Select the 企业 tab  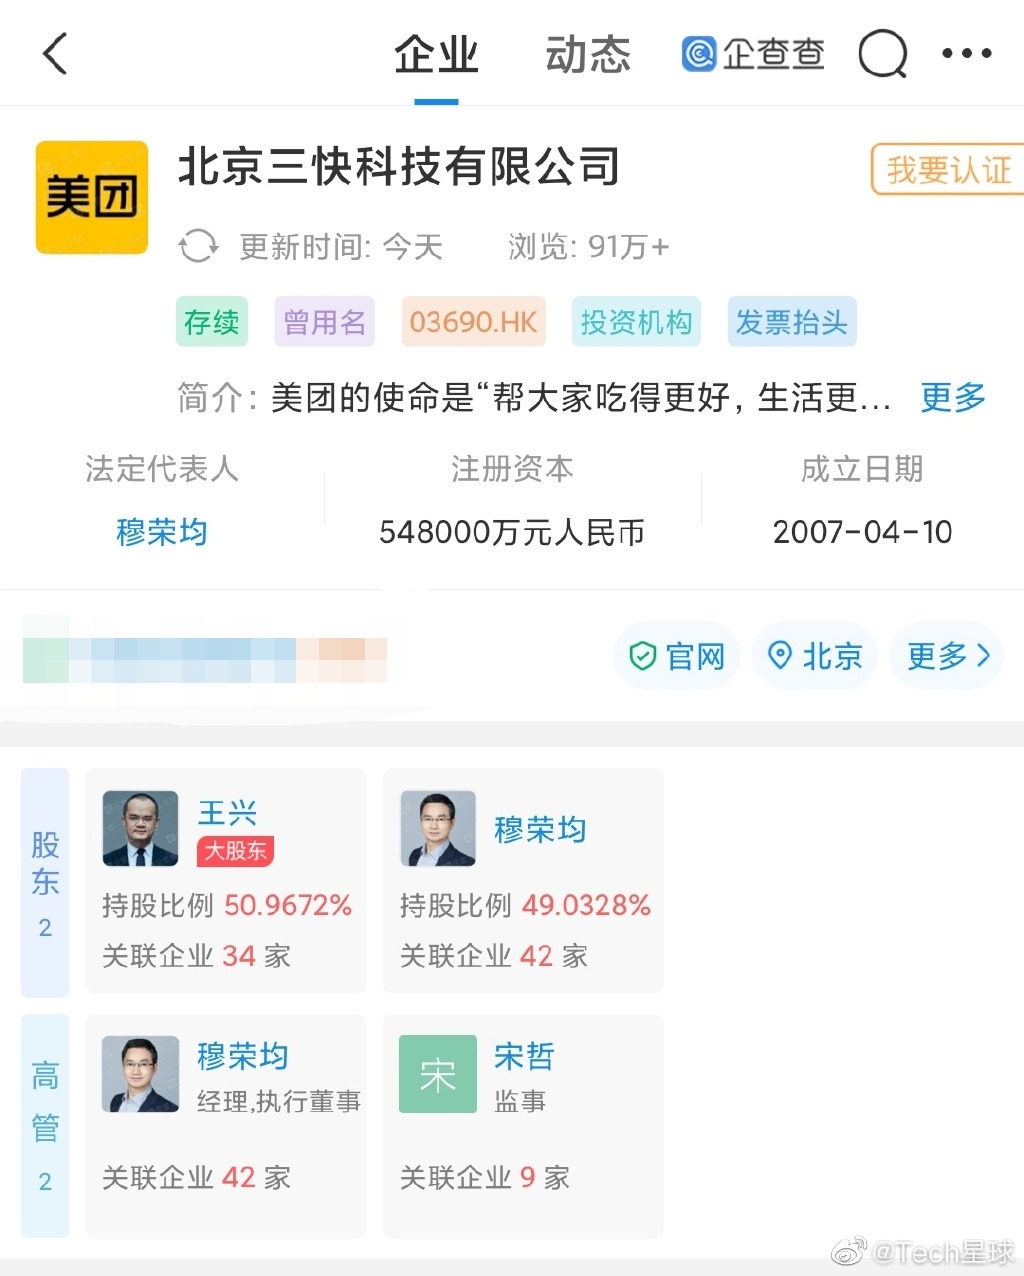point(436,54)
